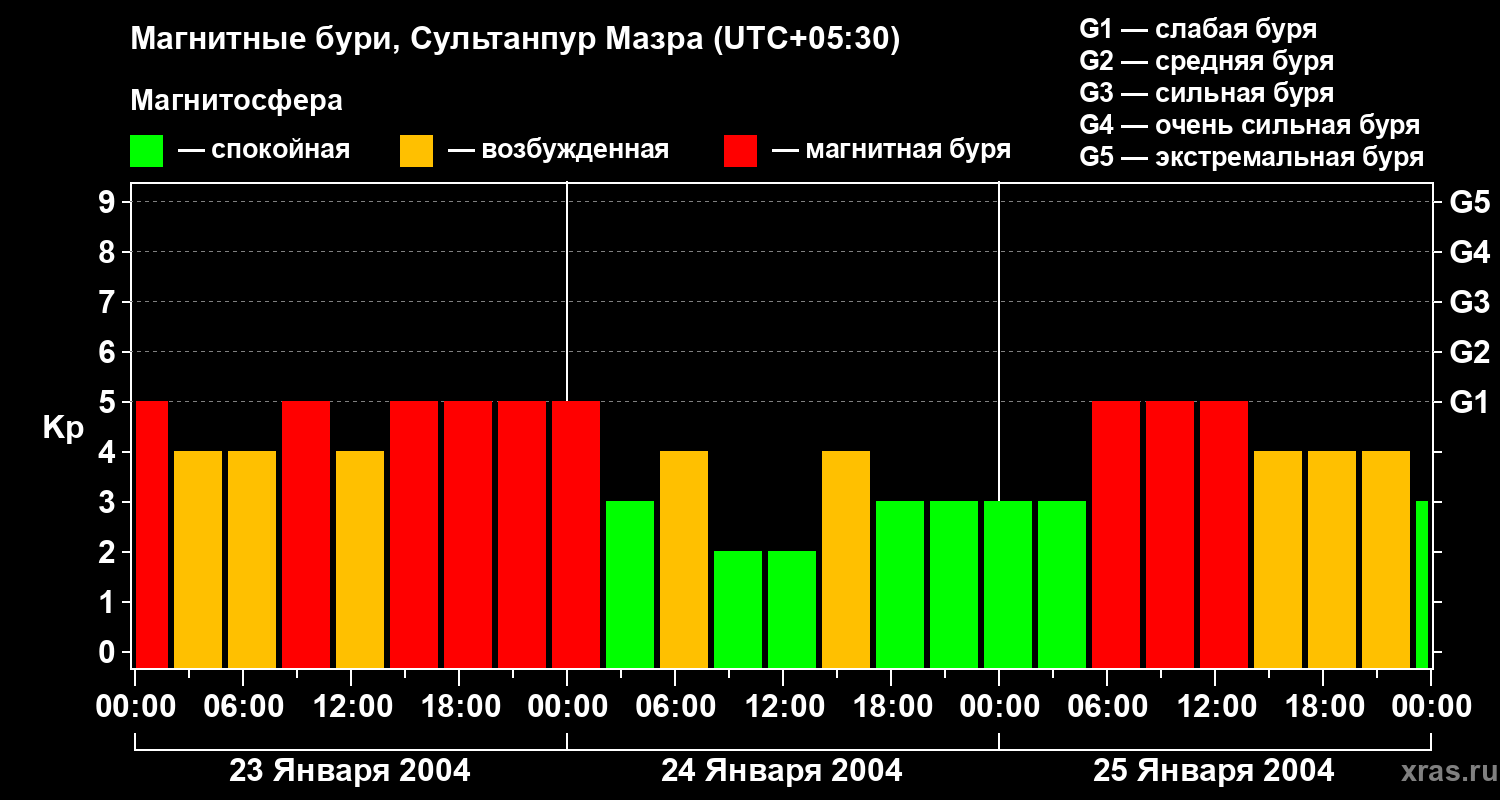Click the red bar over 12:00 on 25 January

[x=1224, y=534]
